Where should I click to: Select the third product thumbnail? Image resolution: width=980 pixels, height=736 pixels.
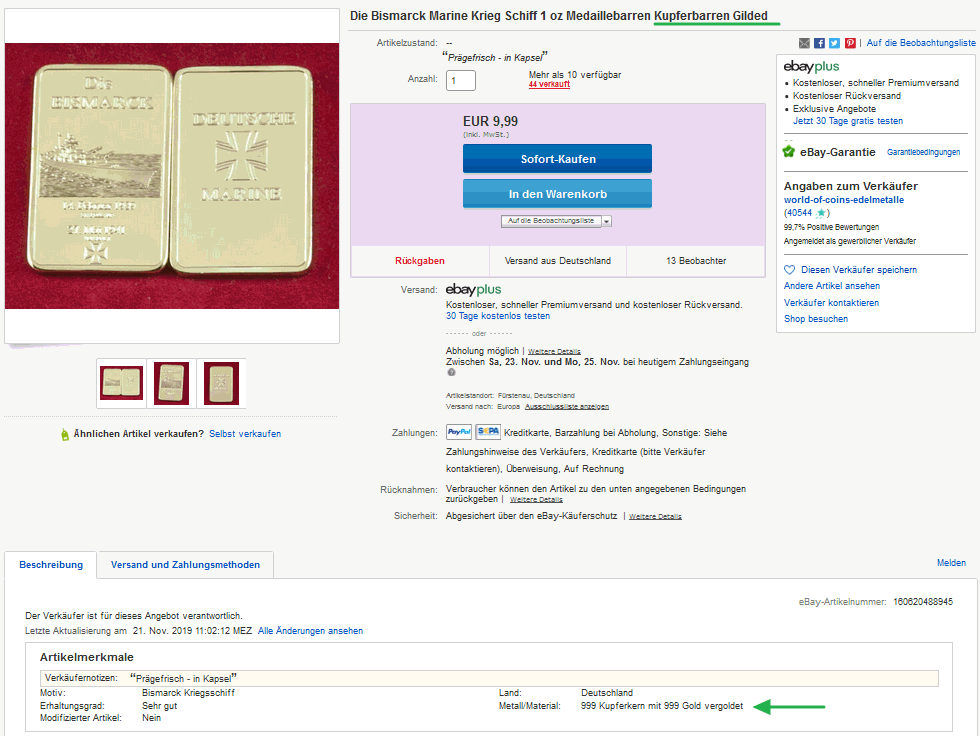[221, 384]
